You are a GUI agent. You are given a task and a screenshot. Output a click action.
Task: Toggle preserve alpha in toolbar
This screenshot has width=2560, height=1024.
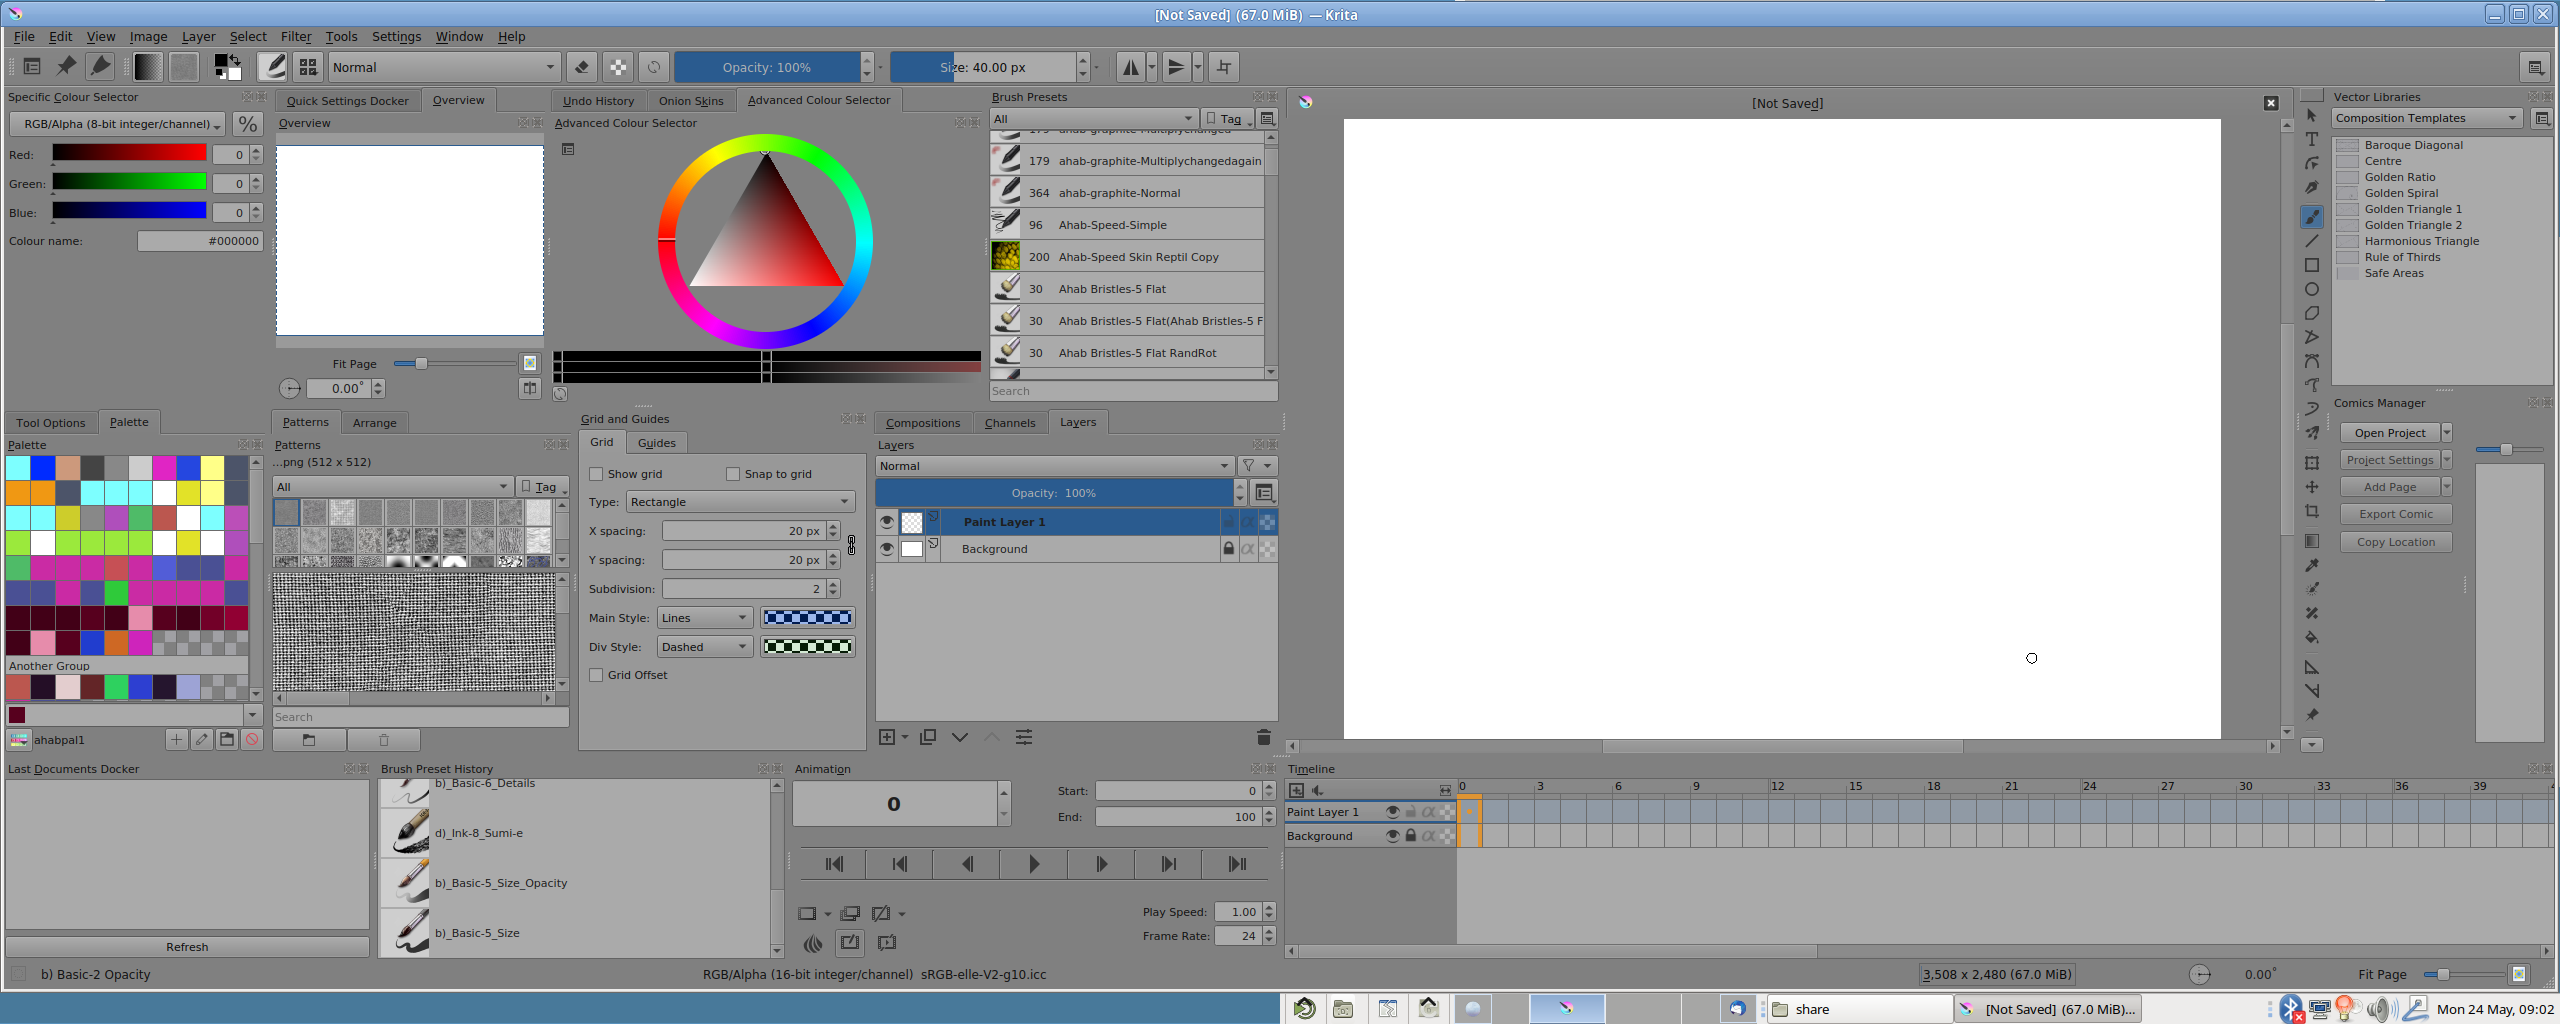(618, 67)
